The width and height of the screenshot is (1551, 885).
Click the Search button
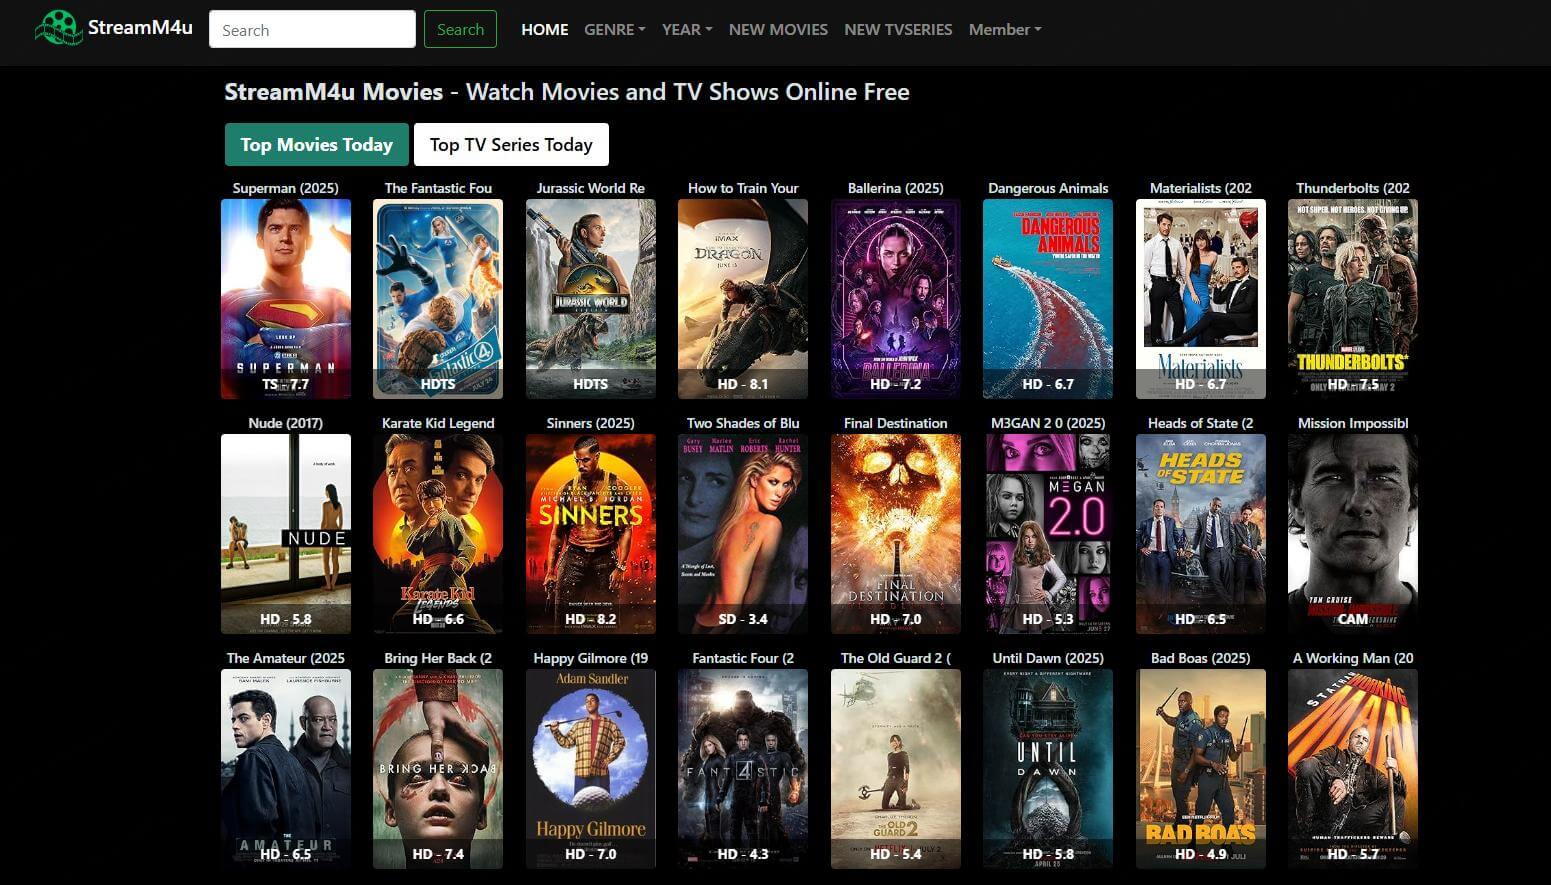click(x=460, y=29)
